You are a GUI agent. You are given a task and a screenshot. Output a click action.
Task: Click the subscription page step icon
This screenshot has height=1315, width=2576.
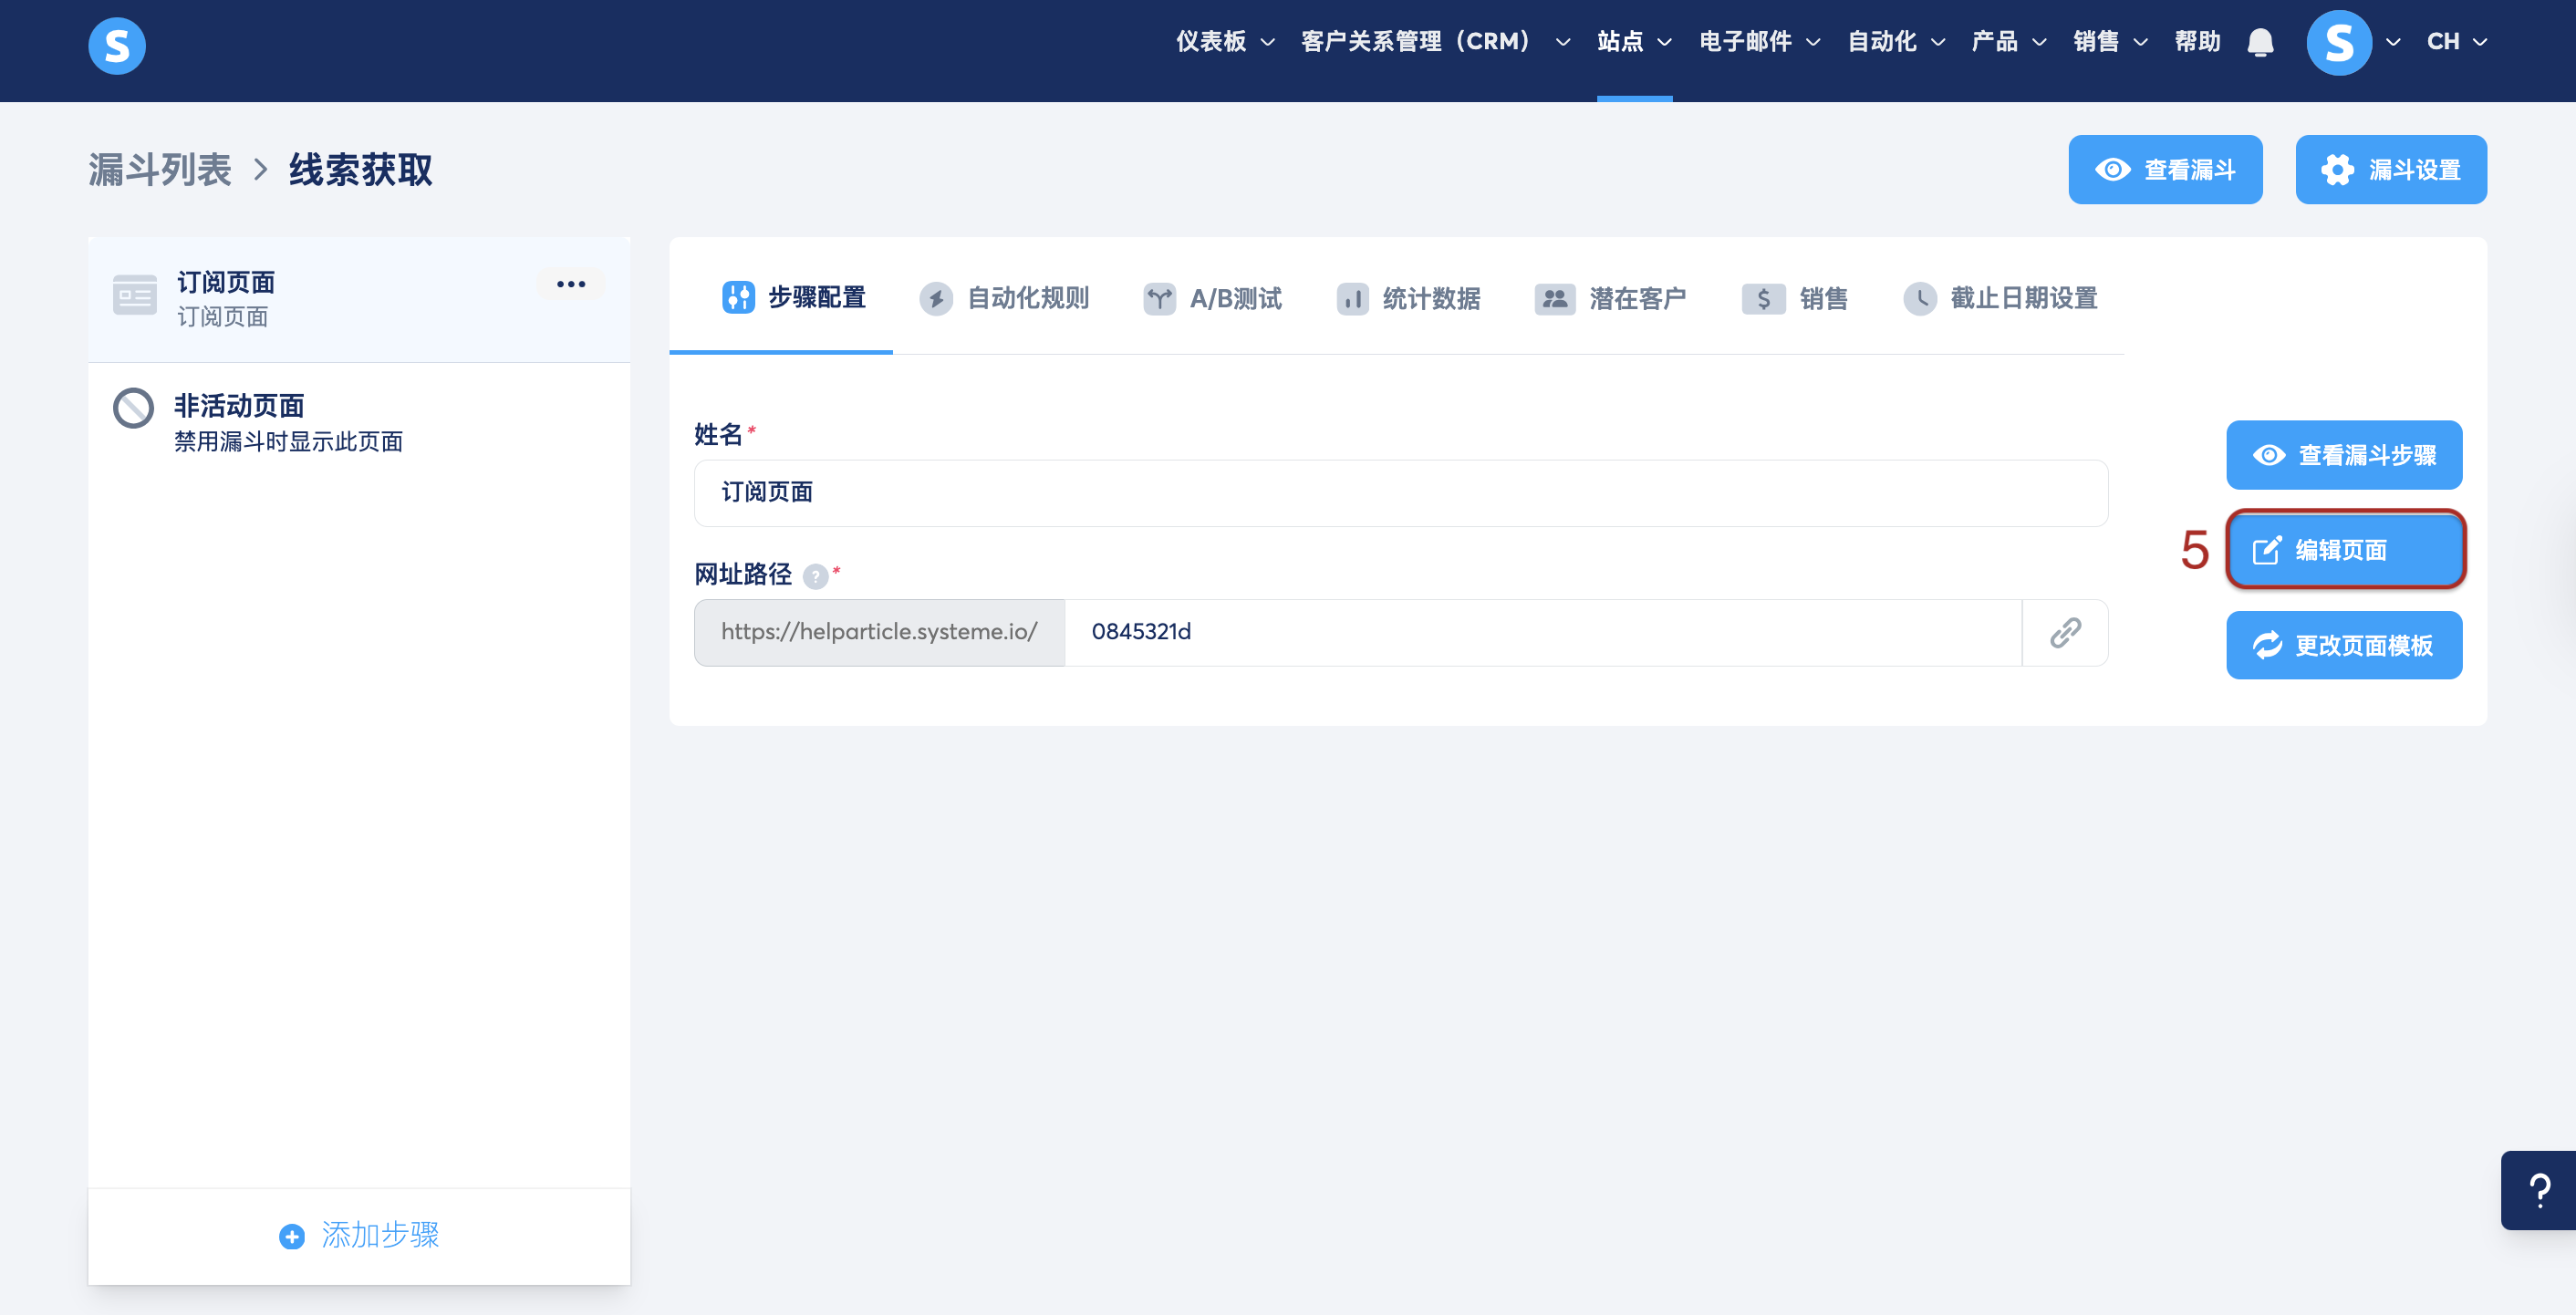pos(135,295)
